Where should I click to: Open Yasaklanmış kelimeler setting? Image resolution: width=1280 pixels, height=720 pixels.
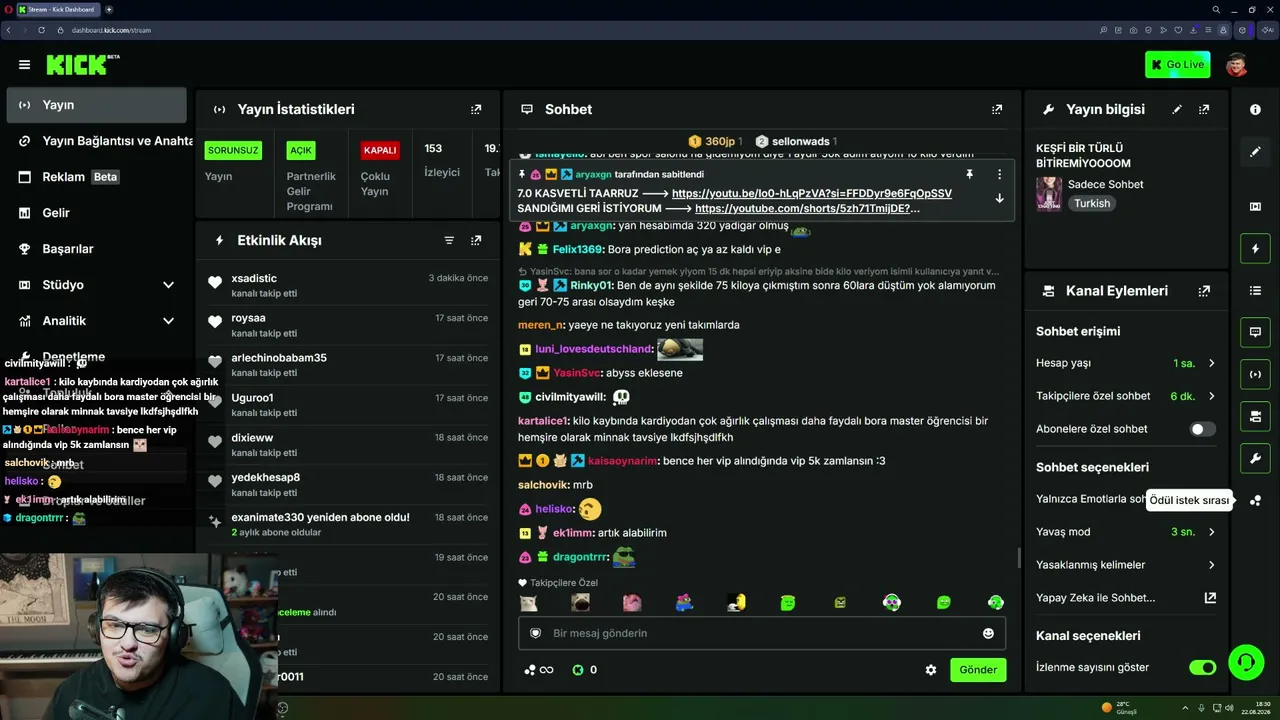tap(1126, 565)
